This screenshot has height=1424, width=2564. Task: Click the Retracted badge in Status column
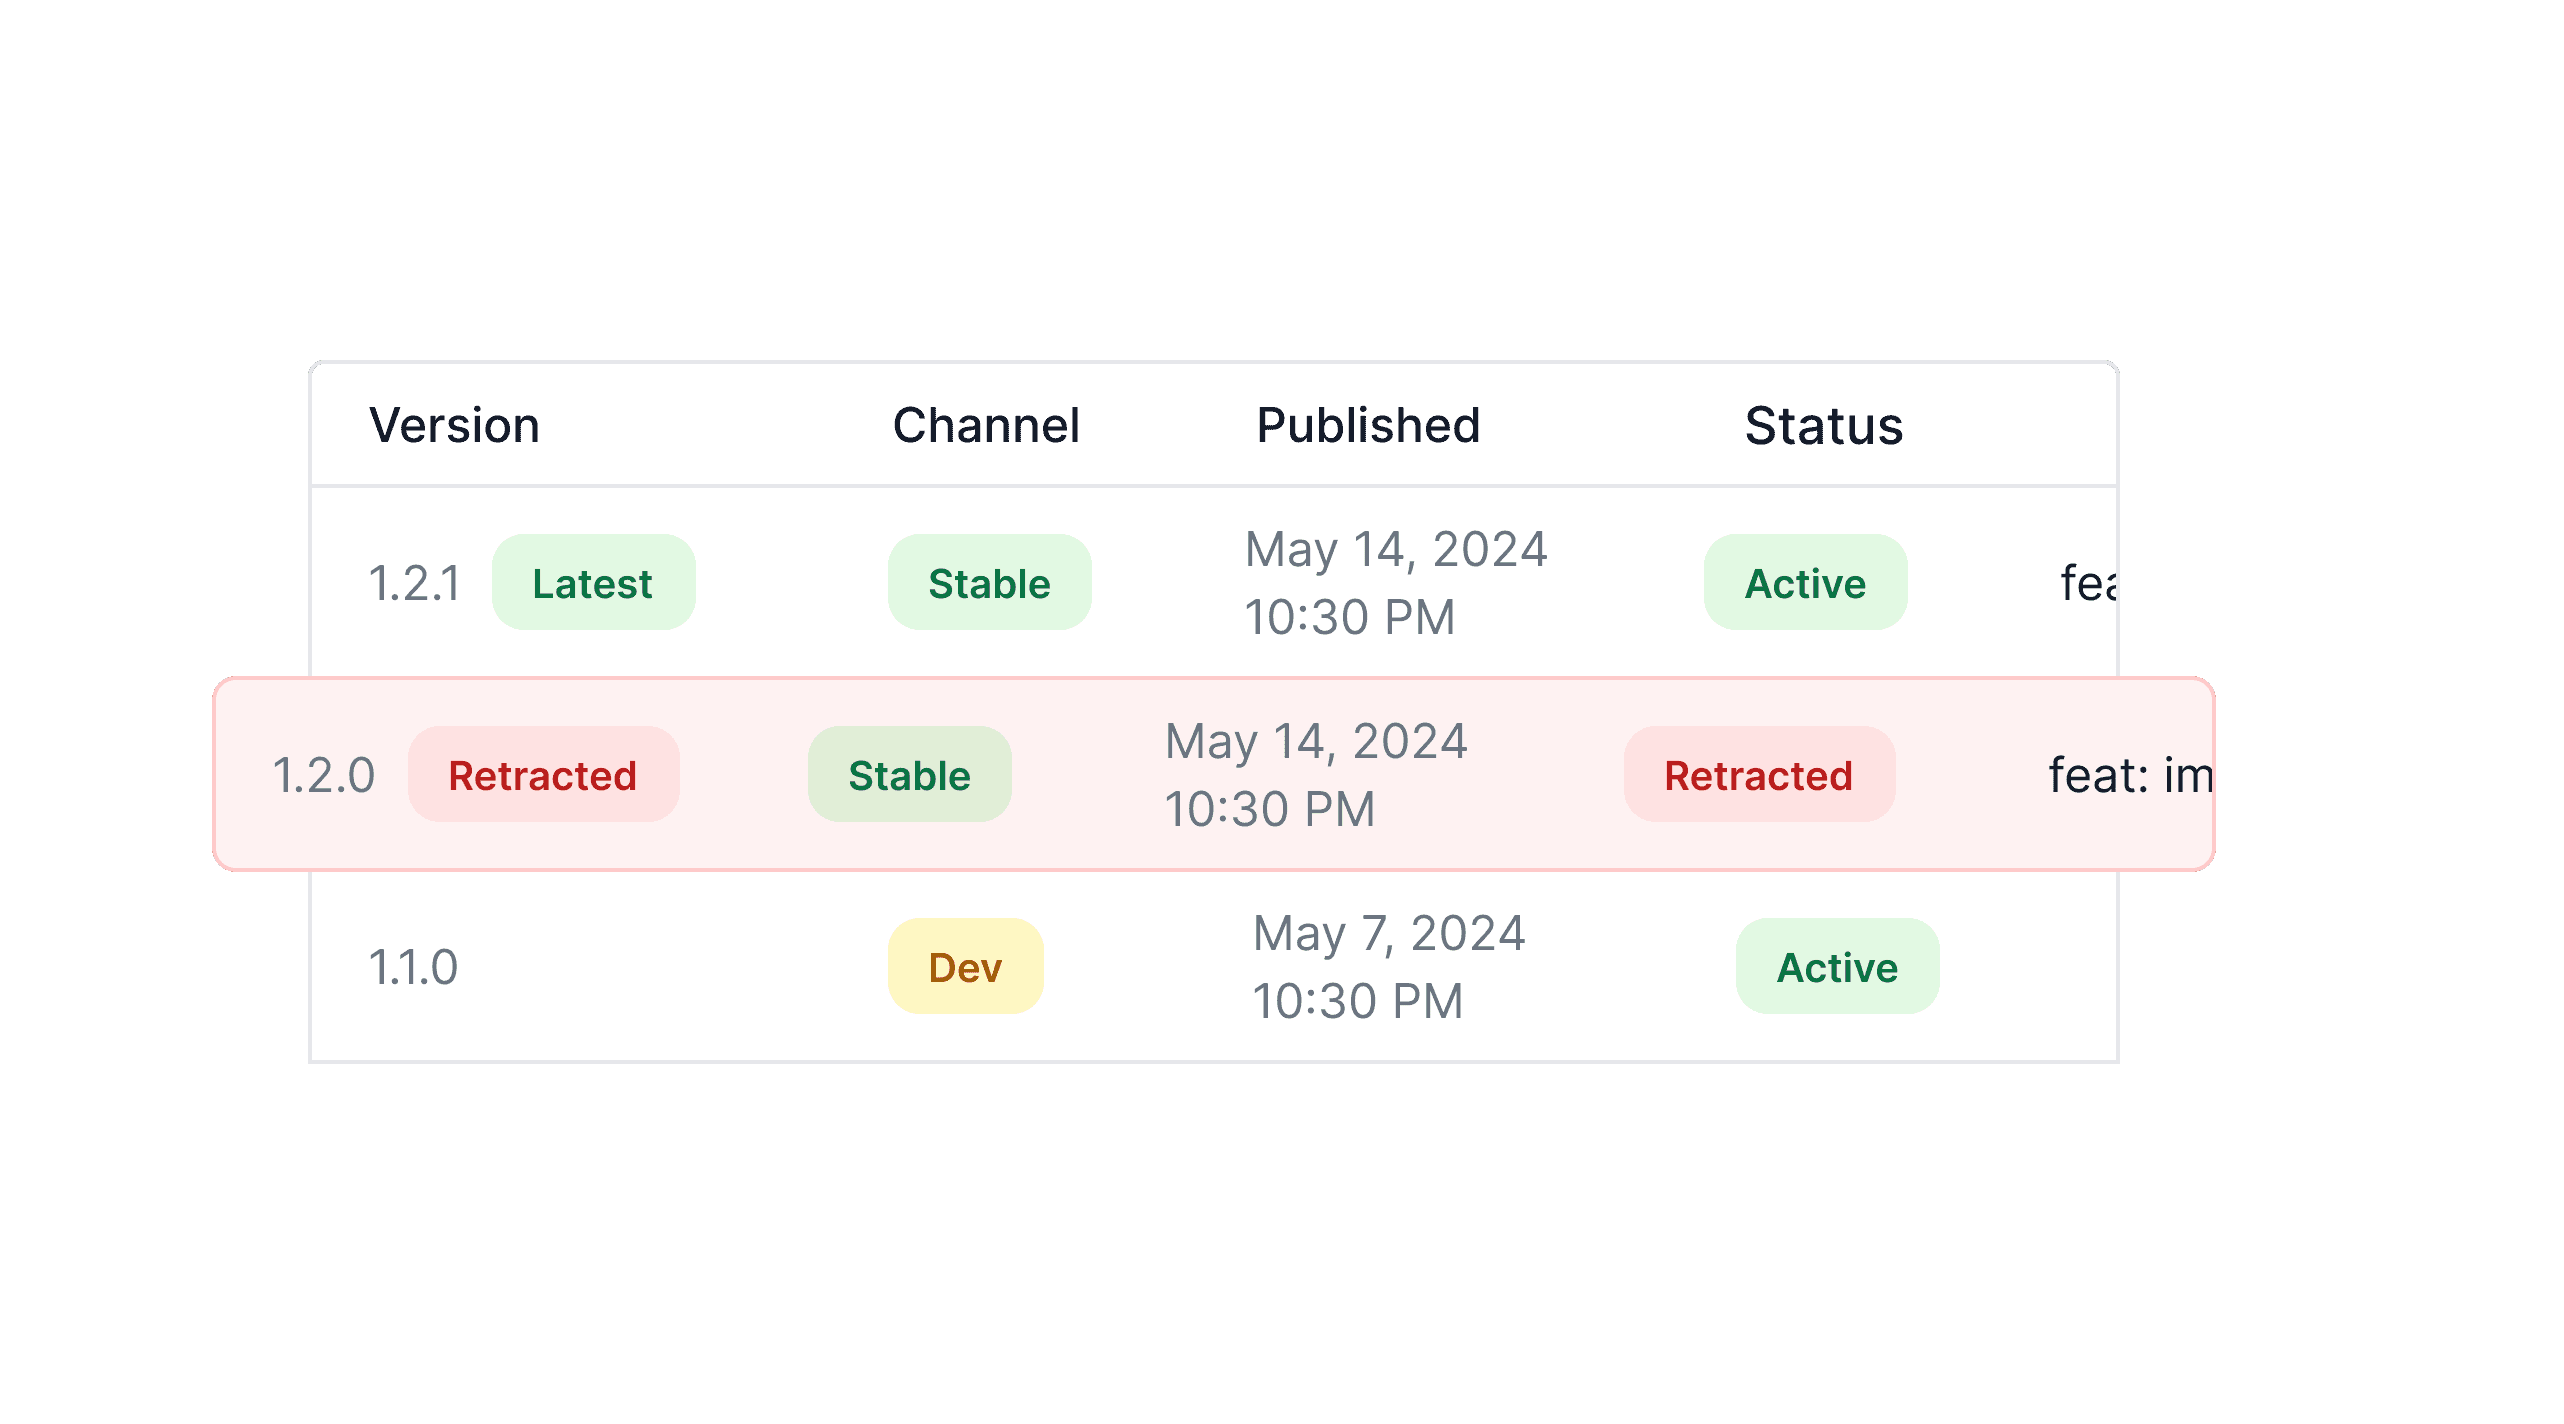tap(1759, 775)
